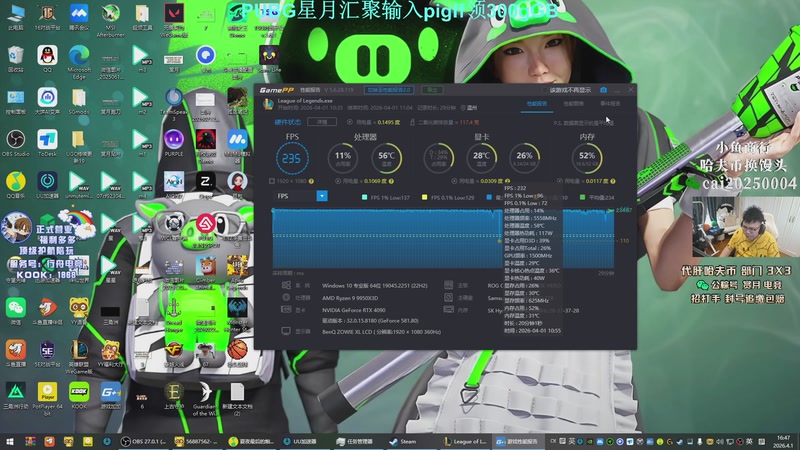
Task: Switch to League of Legends taskbar item
Action: 465,441
